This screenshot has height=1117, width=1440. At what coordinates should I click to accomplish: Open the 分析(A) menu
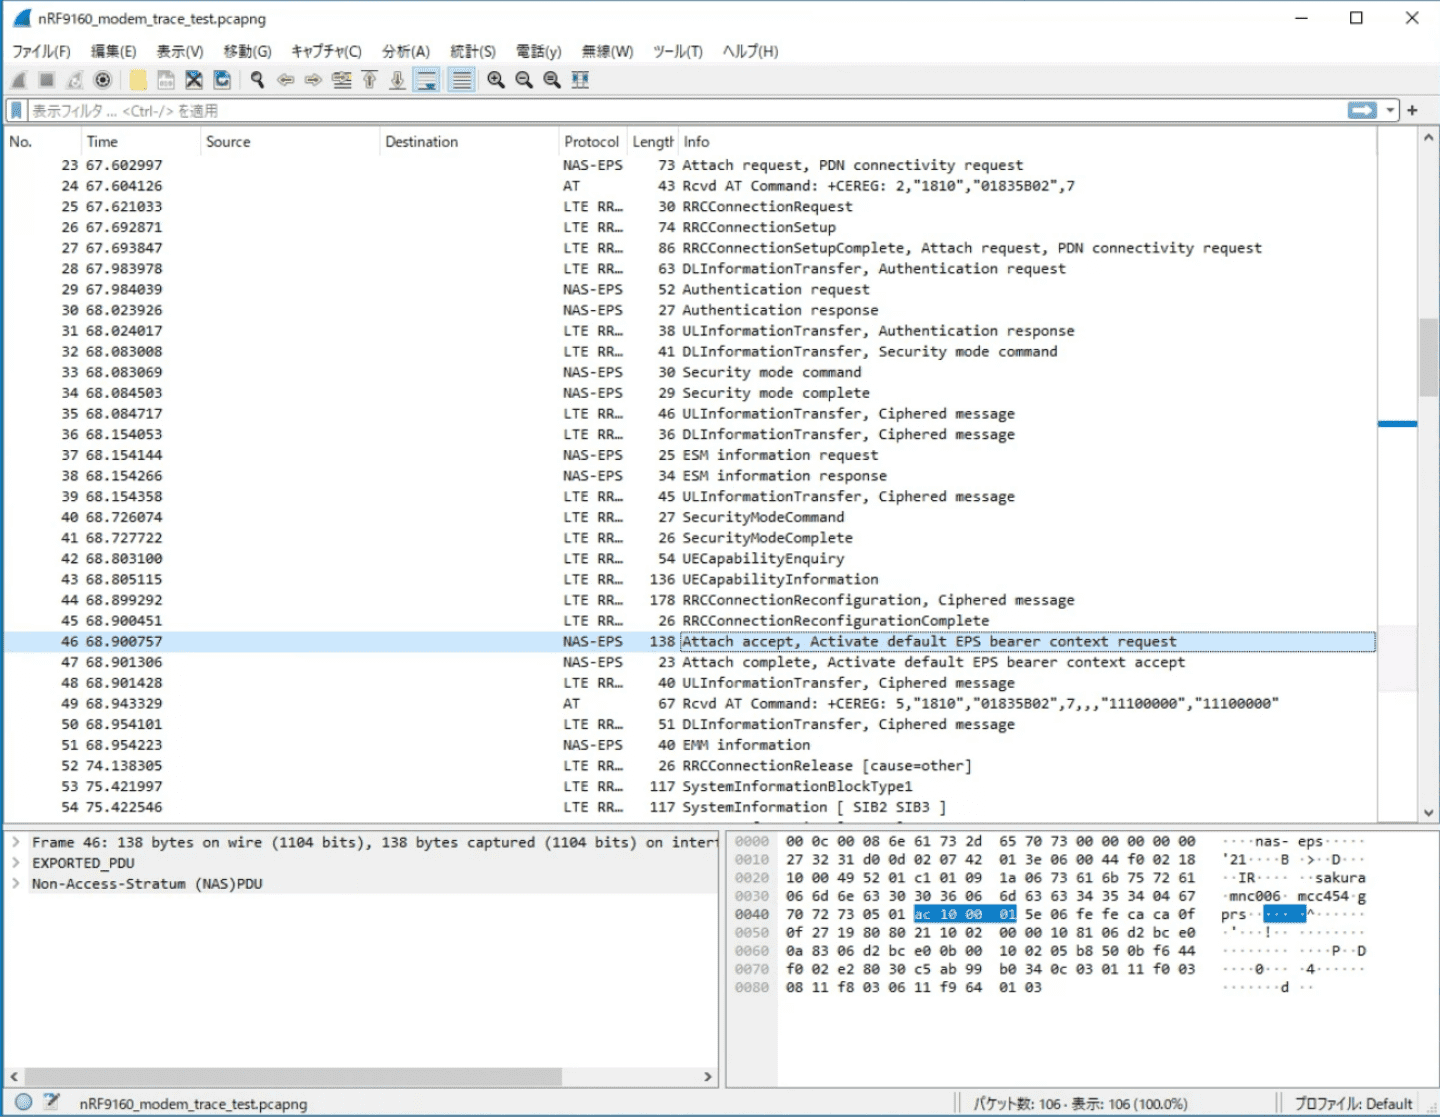(x=405, y=51)
